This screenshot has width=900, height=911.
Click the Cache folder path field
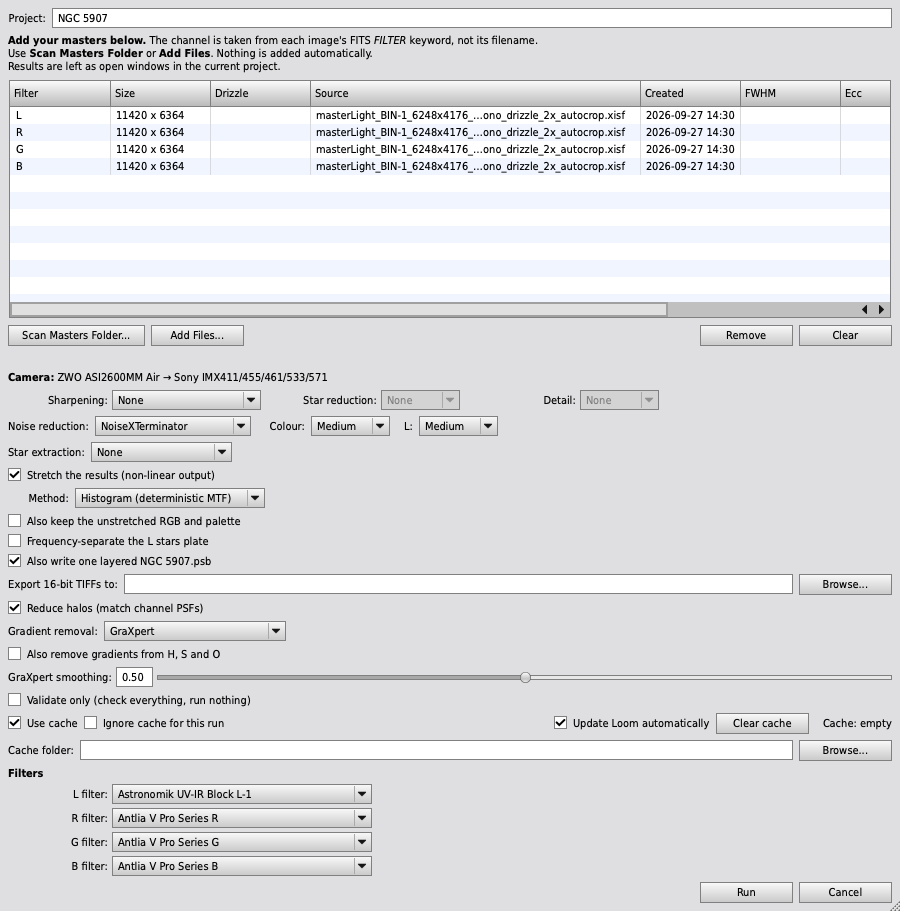pos(436,751)
